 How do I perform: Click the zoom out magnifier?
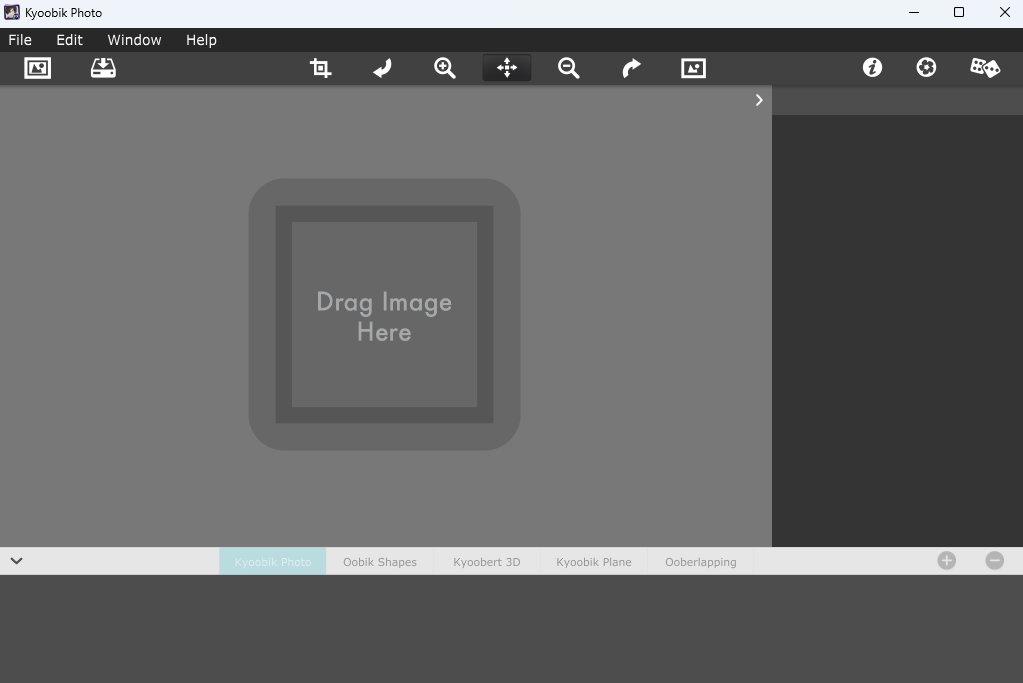(568, 68)
